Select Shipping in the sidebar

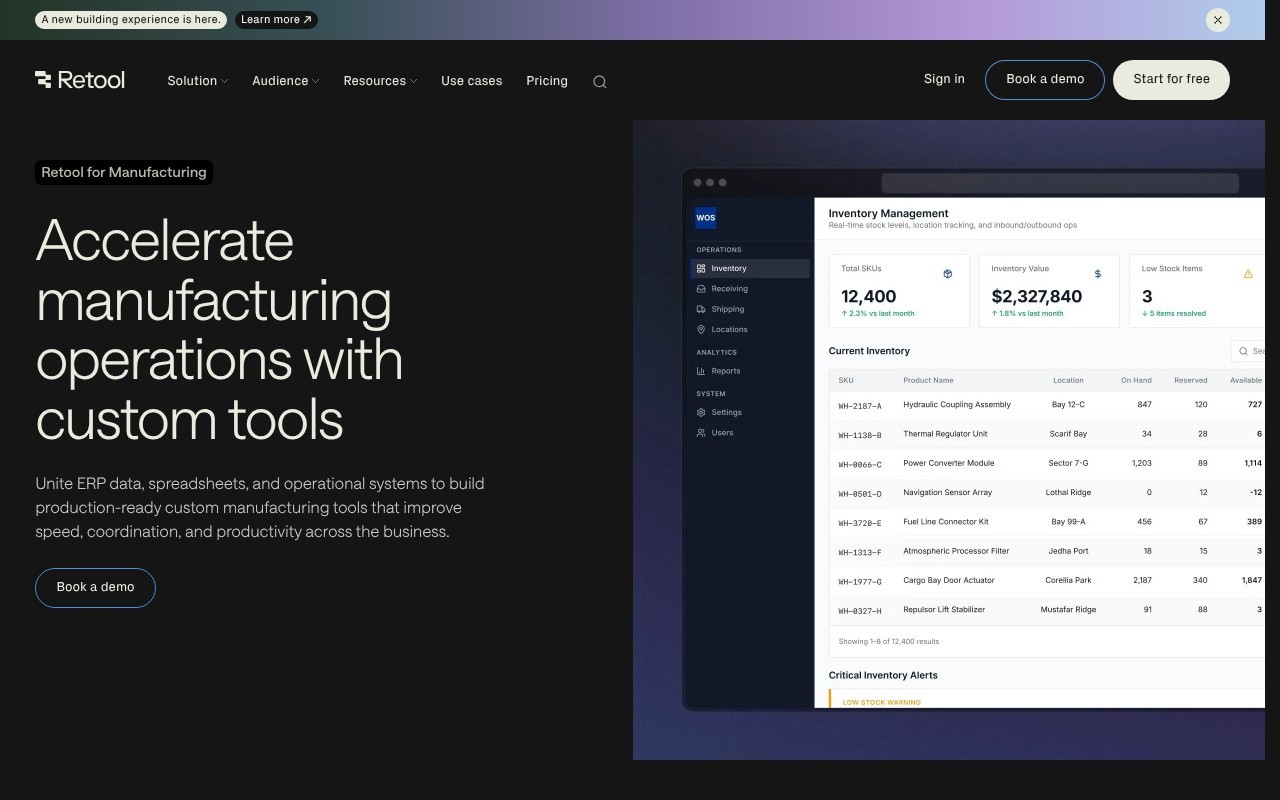point(750,309)
